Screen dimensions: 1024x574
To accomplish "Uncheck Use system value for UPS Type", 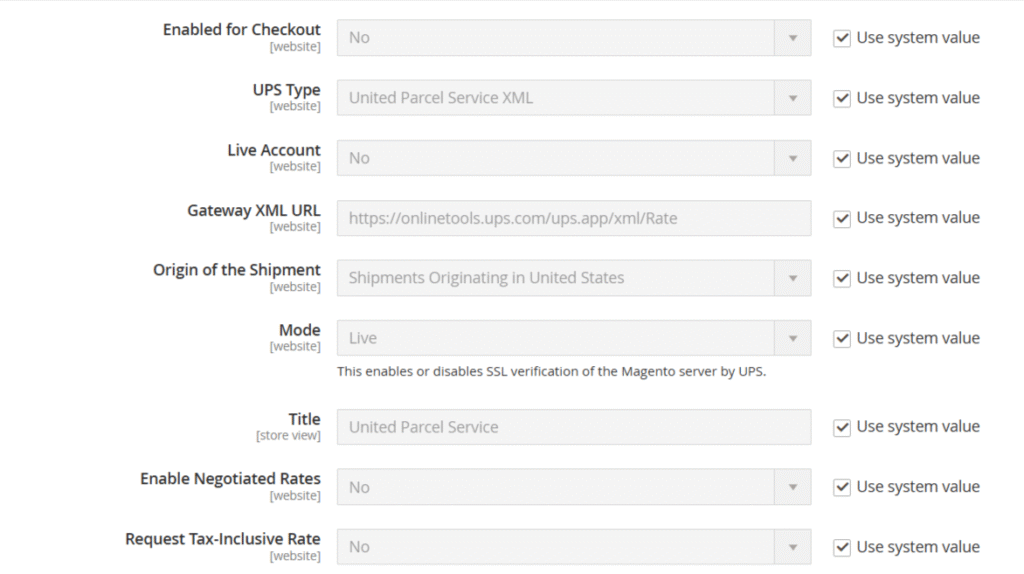I will click(842, 98).
